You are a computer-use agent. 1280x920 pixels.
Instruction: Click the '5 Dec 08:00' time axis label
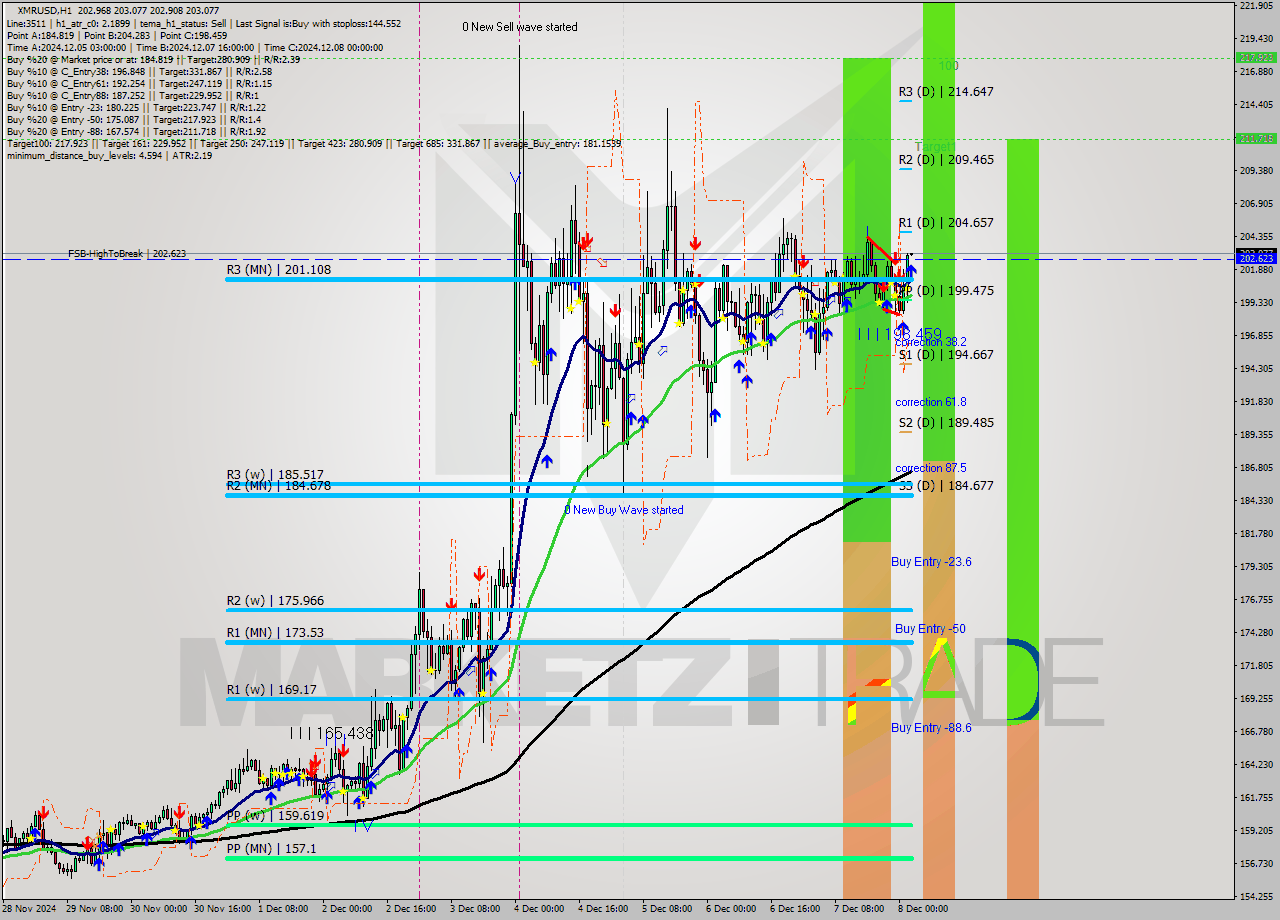[x=667, y=909]
